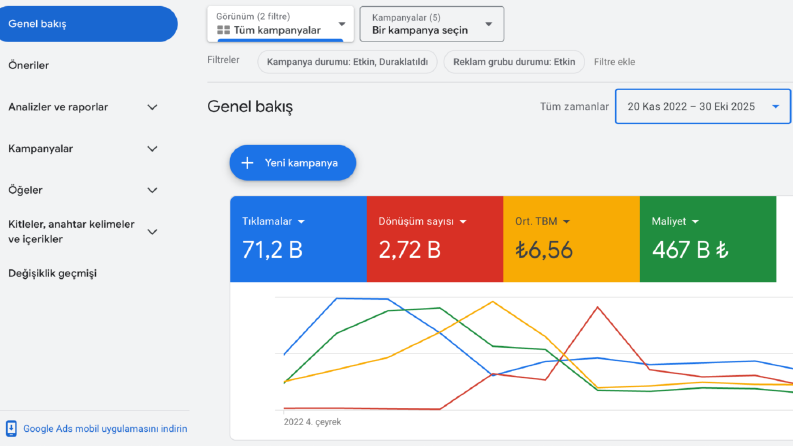Viewport: 793px width, 446px height.
Task: Expand the Kampanyalar sidebar chevron
Action: (152, 149)
